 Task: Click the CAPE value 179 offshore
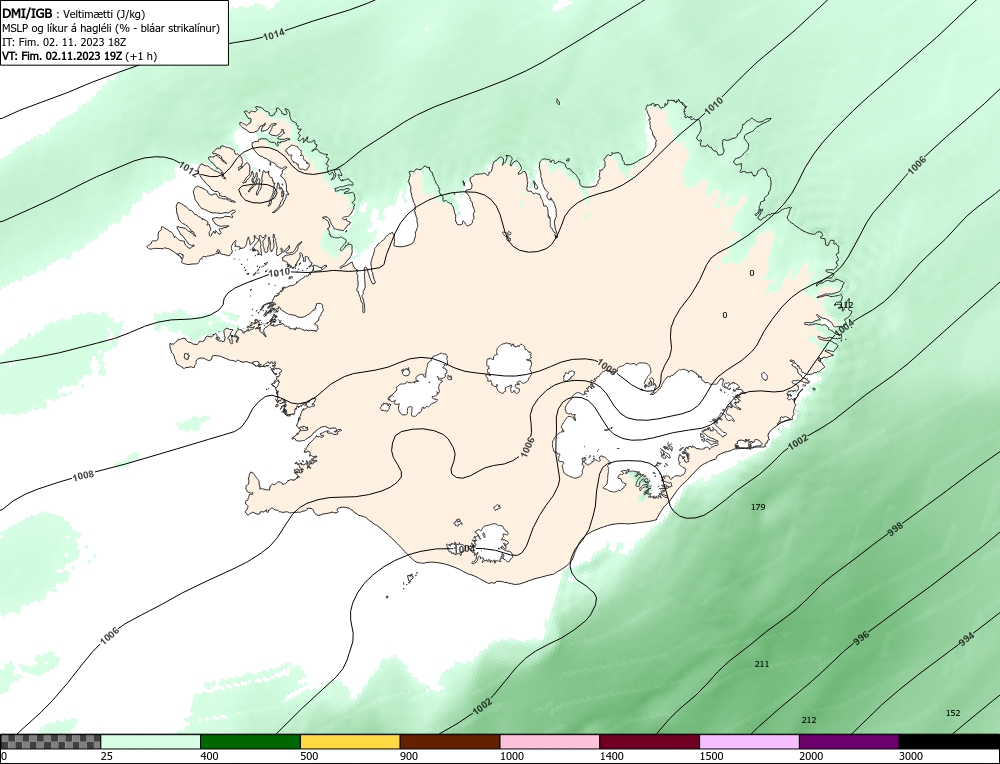tap(758, 507)
